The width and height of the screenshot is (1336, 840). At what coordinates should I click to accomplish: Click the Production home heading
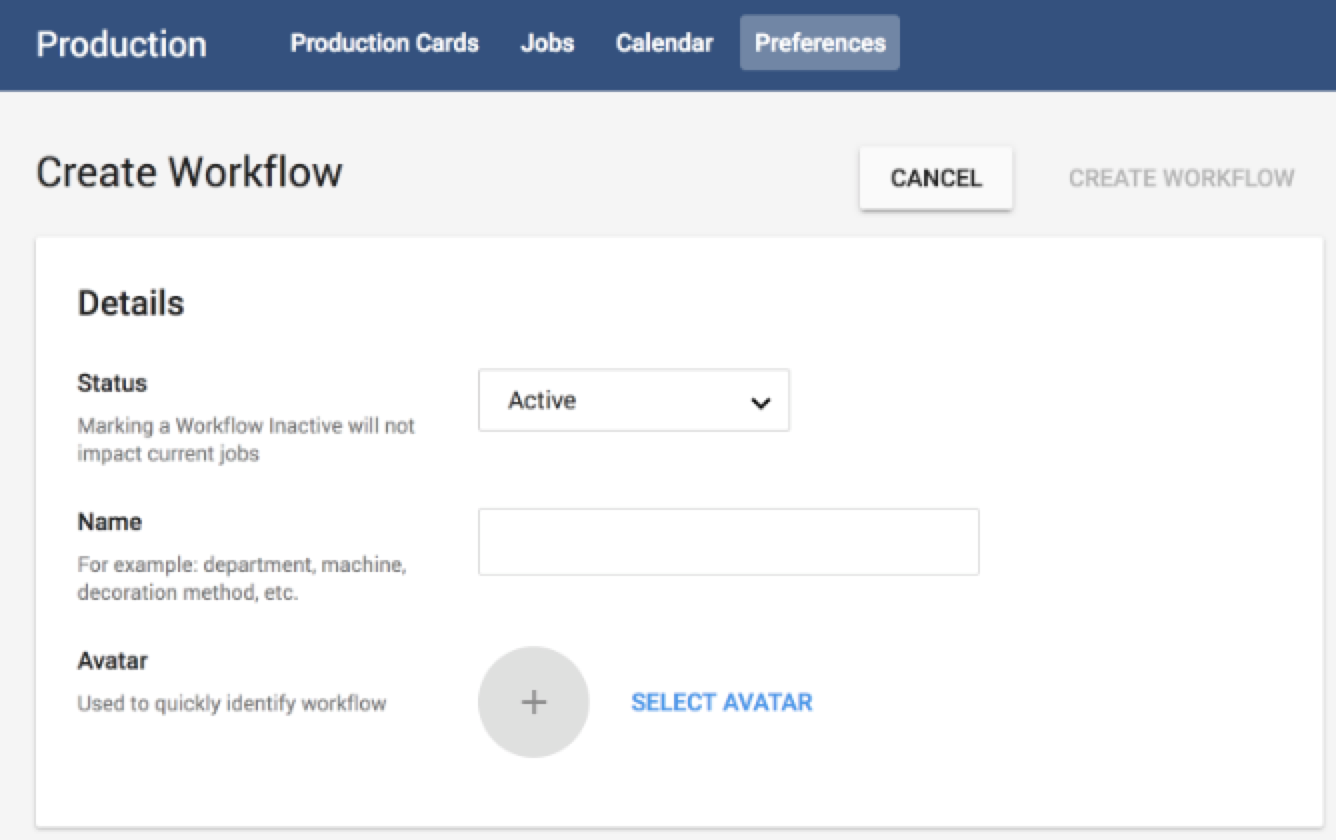pyautogui.click(x=121, y=44)
